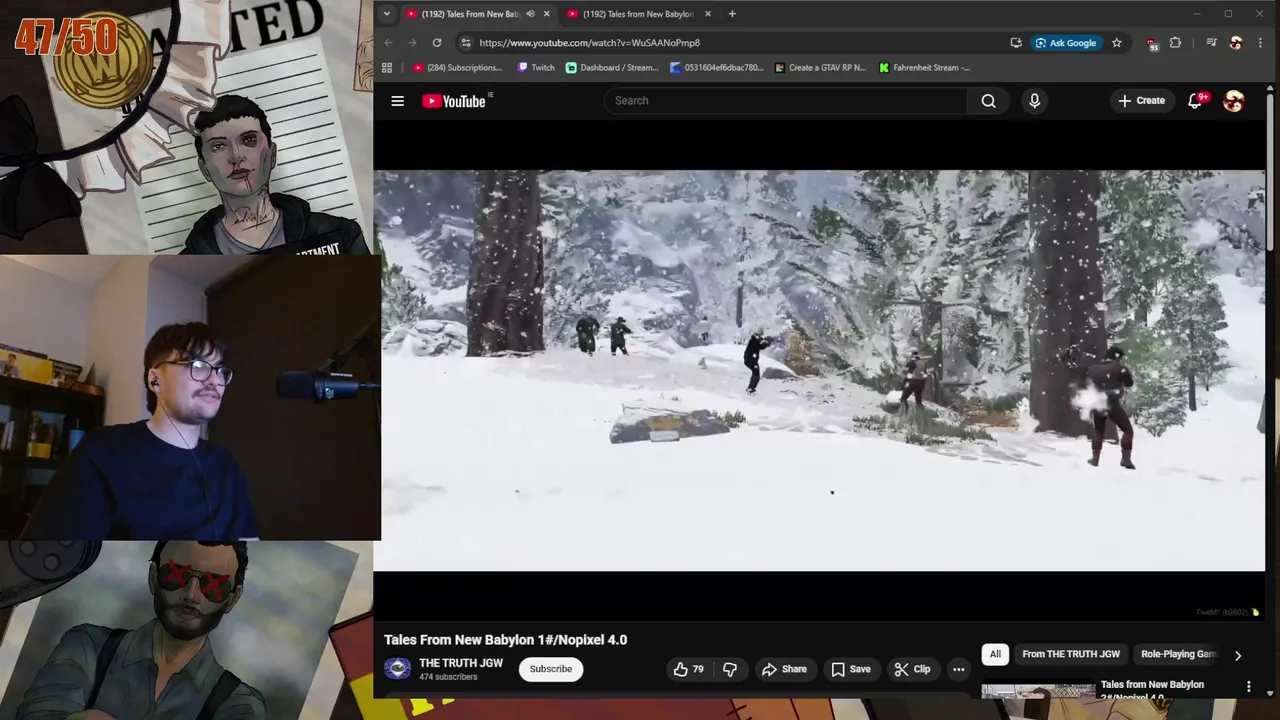Clip the video
The width and height of the screenshot is (1280, 720).
(912, 669)
